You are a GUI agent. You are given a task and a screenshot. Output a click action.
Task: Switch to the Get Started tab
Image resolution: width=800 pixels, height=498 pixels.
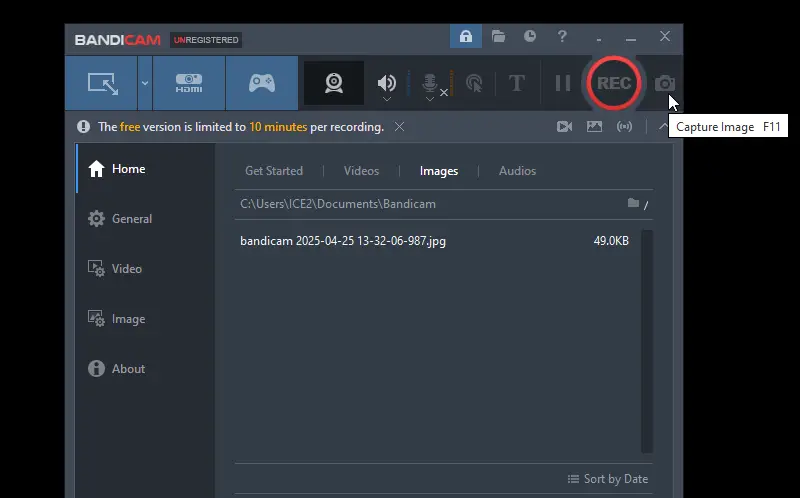[274, 171]
